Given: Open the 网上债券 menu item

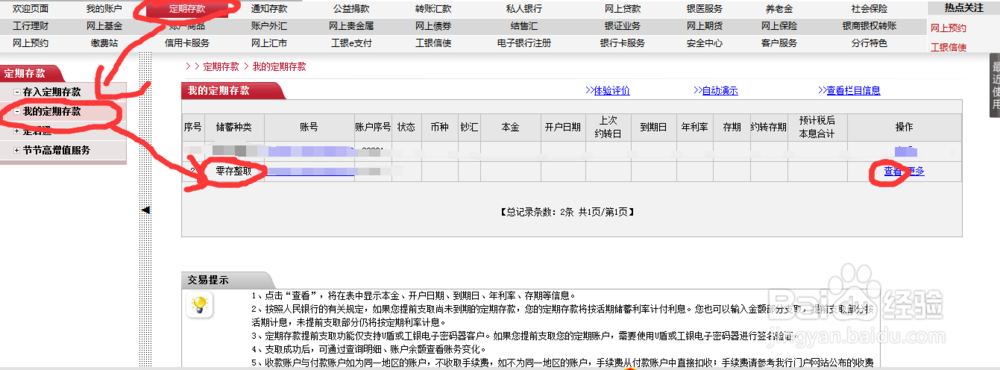Looking at the screenshot, I should tap(433, 26).
